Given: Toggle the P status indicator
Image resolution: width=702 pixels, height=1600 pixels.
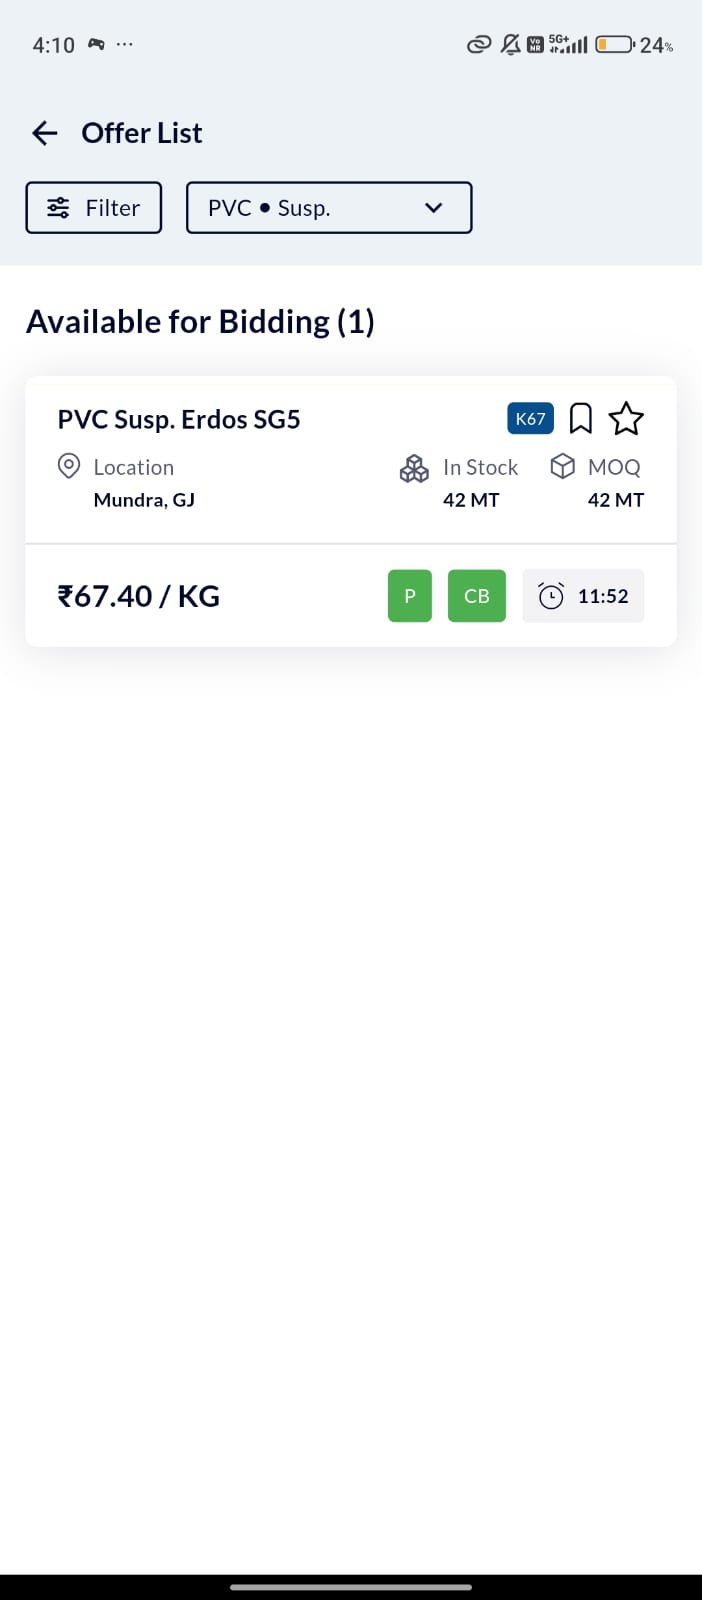Looking at the screenshot, I should pos(409,595).
